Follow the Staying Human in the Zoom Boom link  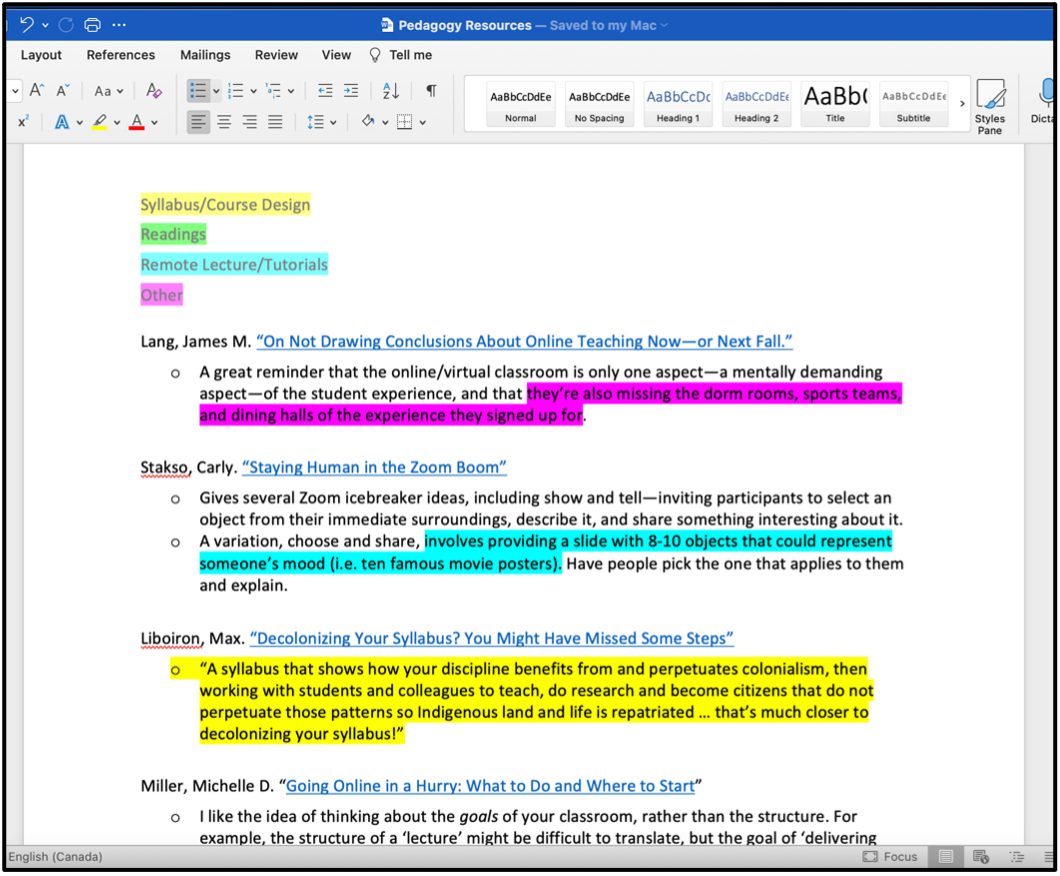tap(374, 467)
